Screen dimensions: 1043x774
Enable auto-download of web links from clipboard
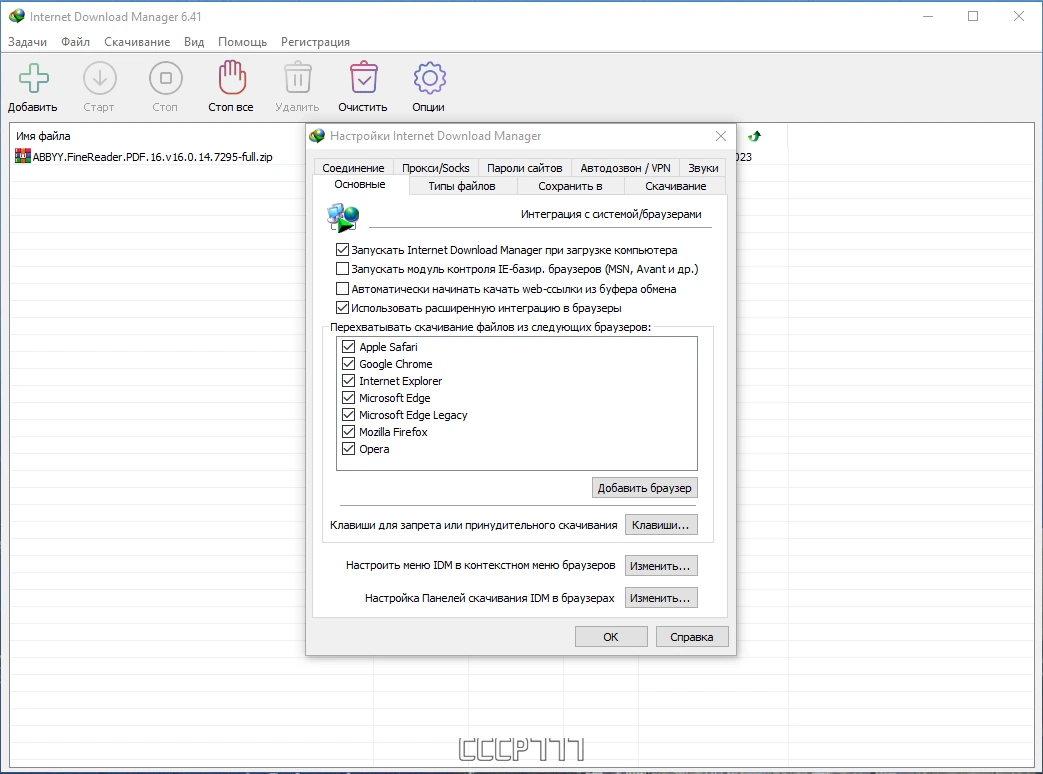pos(342,289)
